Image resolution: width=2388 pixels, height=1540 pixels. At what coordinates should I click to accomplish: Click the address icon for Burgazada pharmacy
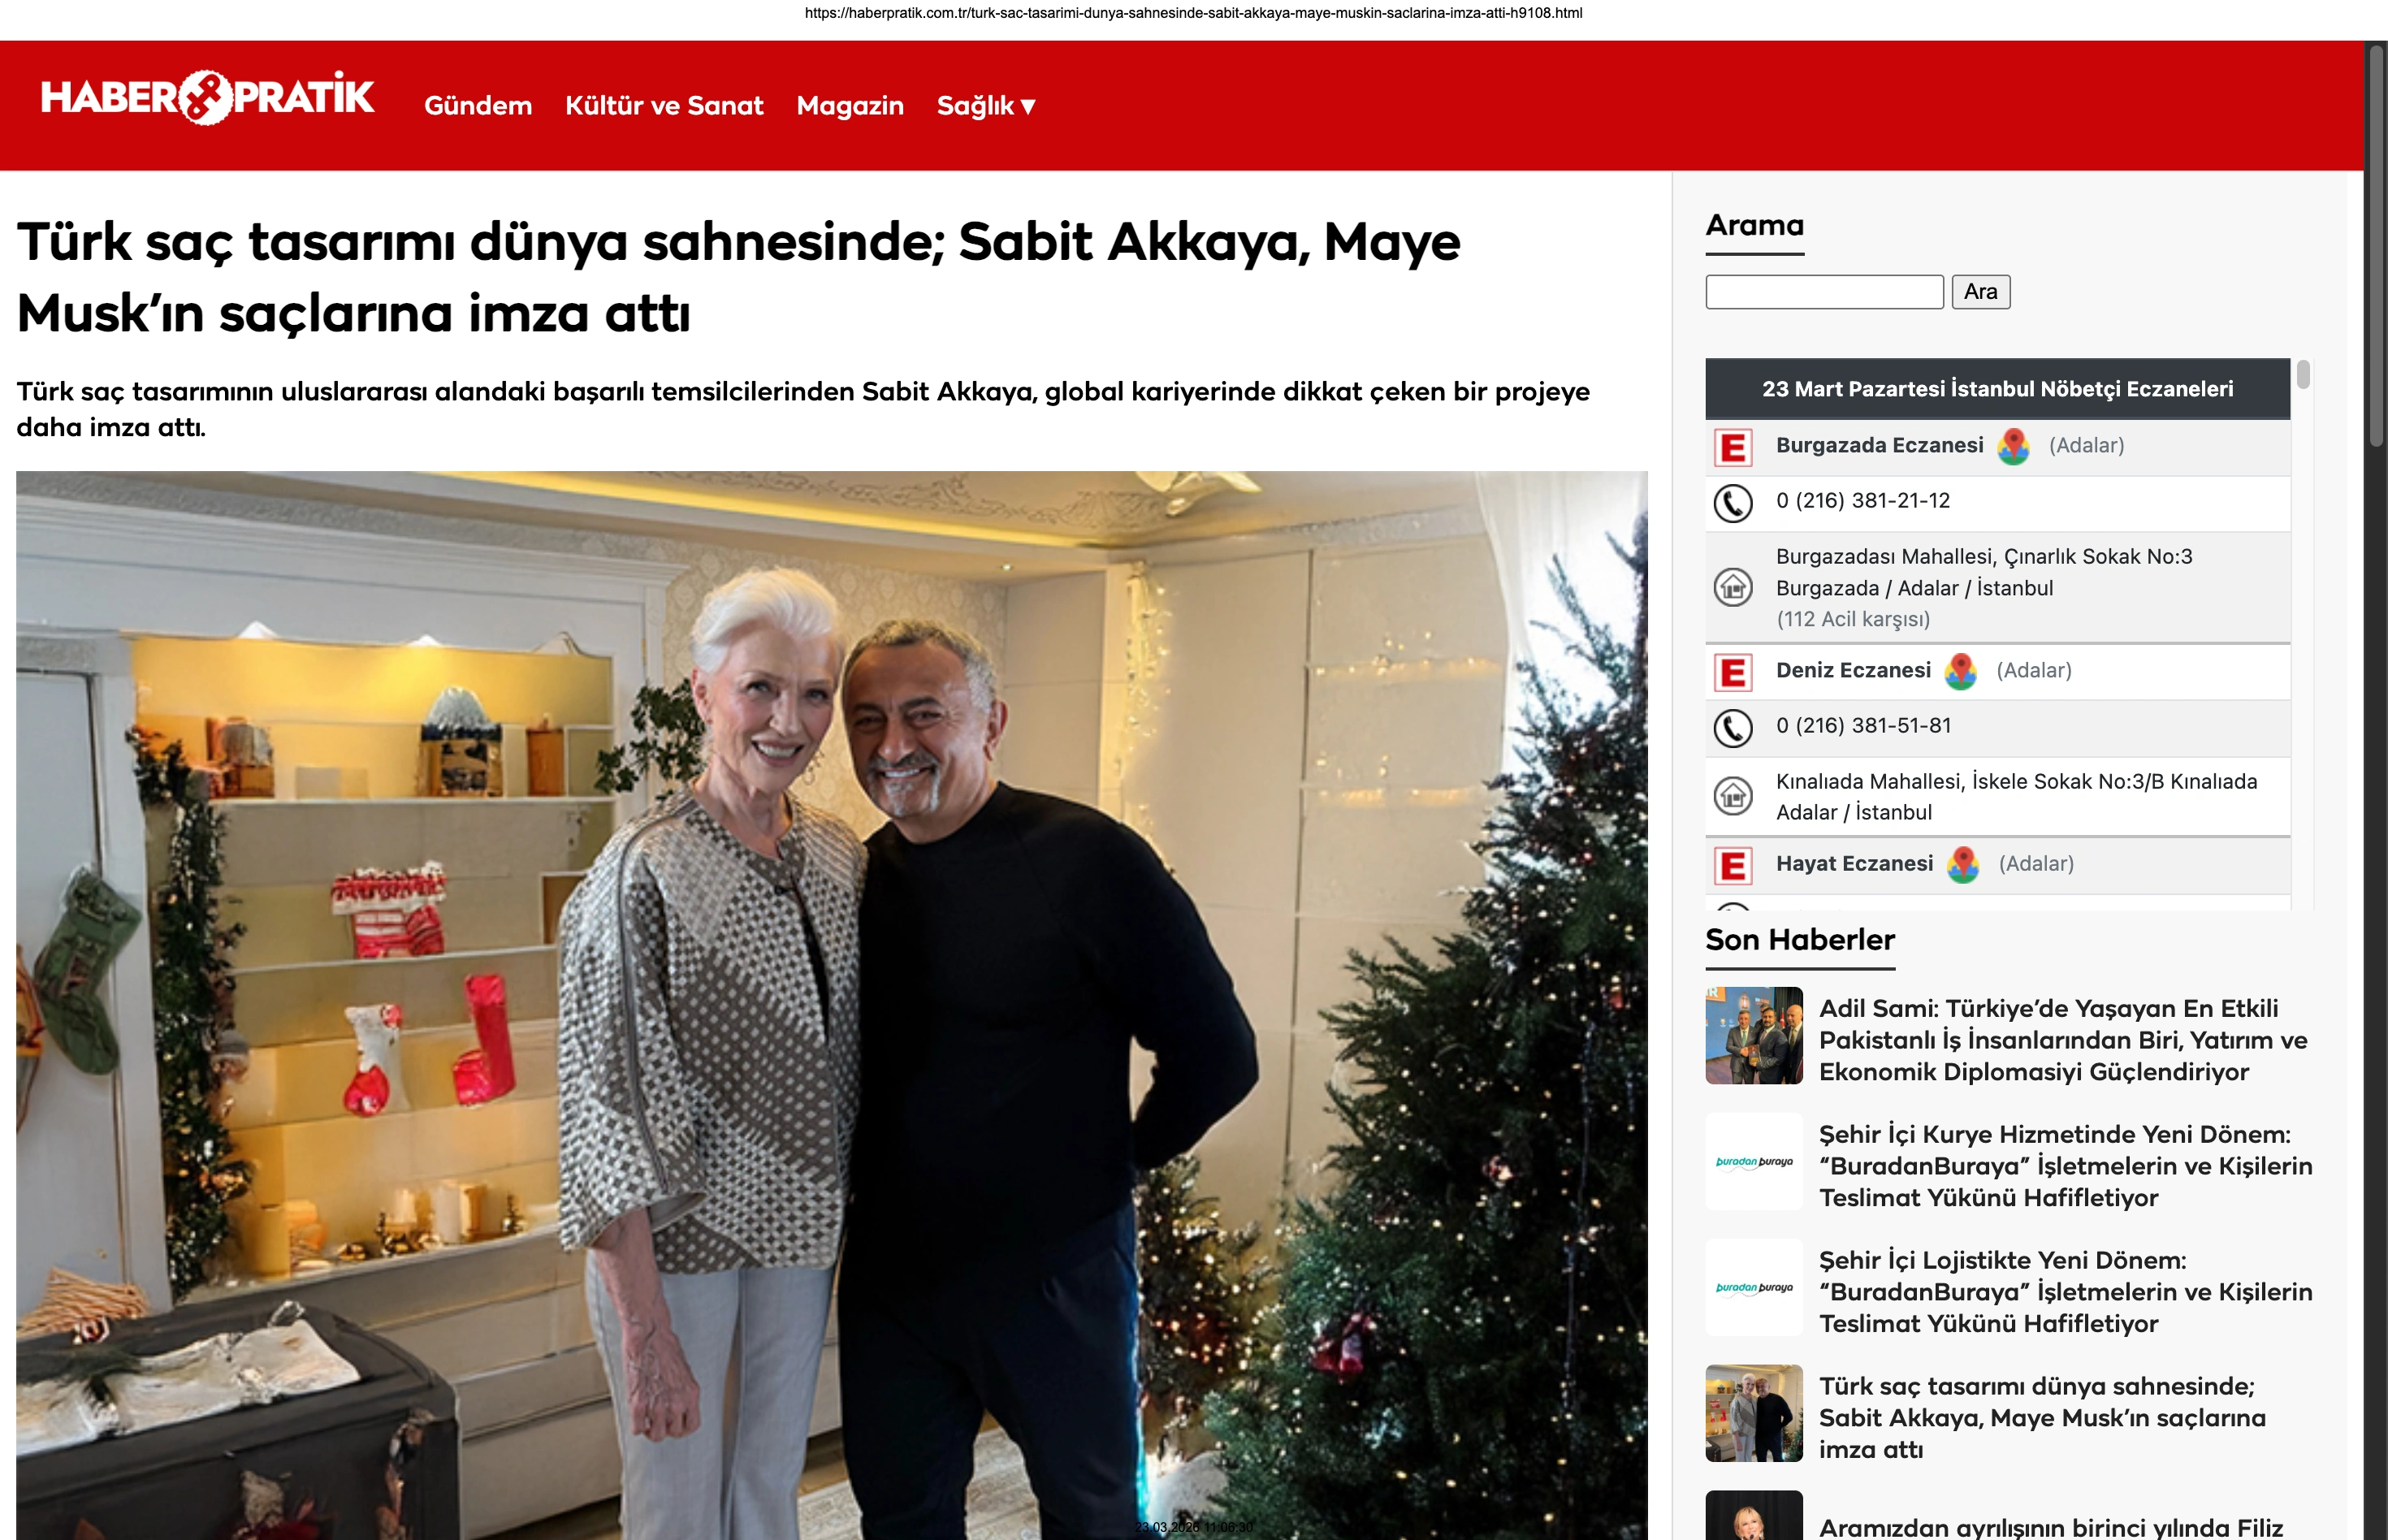click(1733, 587)
